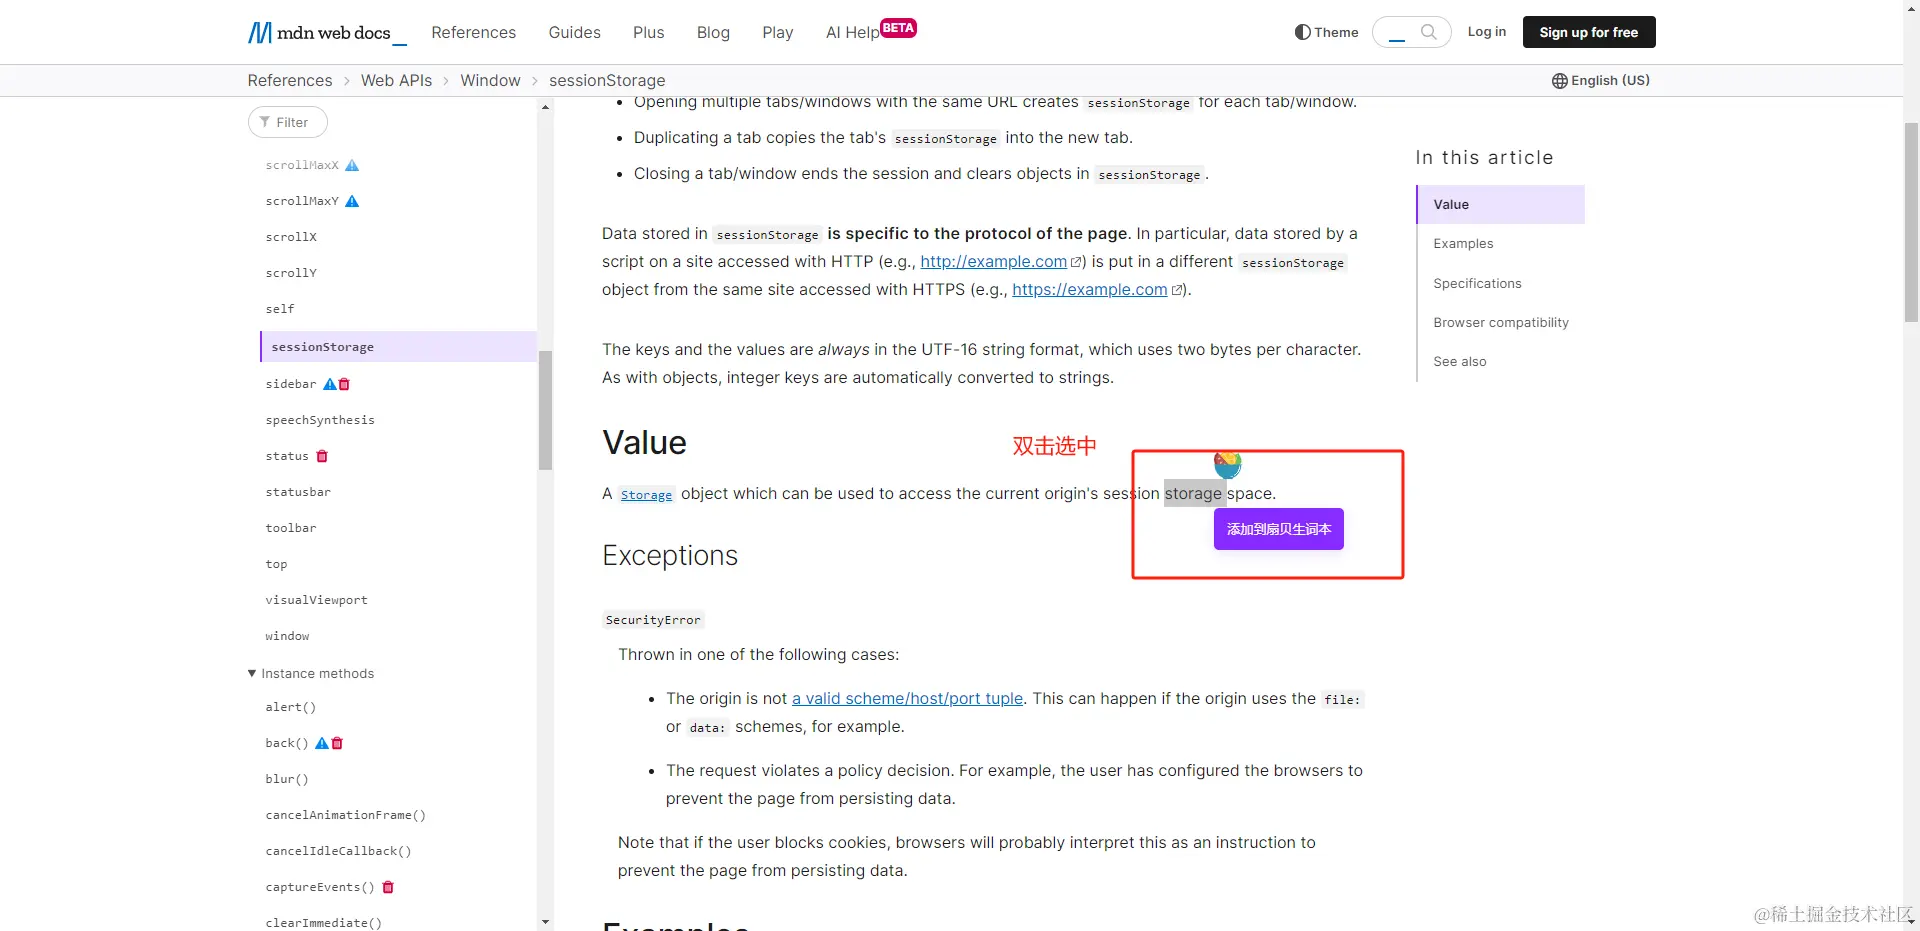Click the non-standard warning icon beside sidebar
This screenshot has width=1920, height=931.
click(x=329, y=384)
